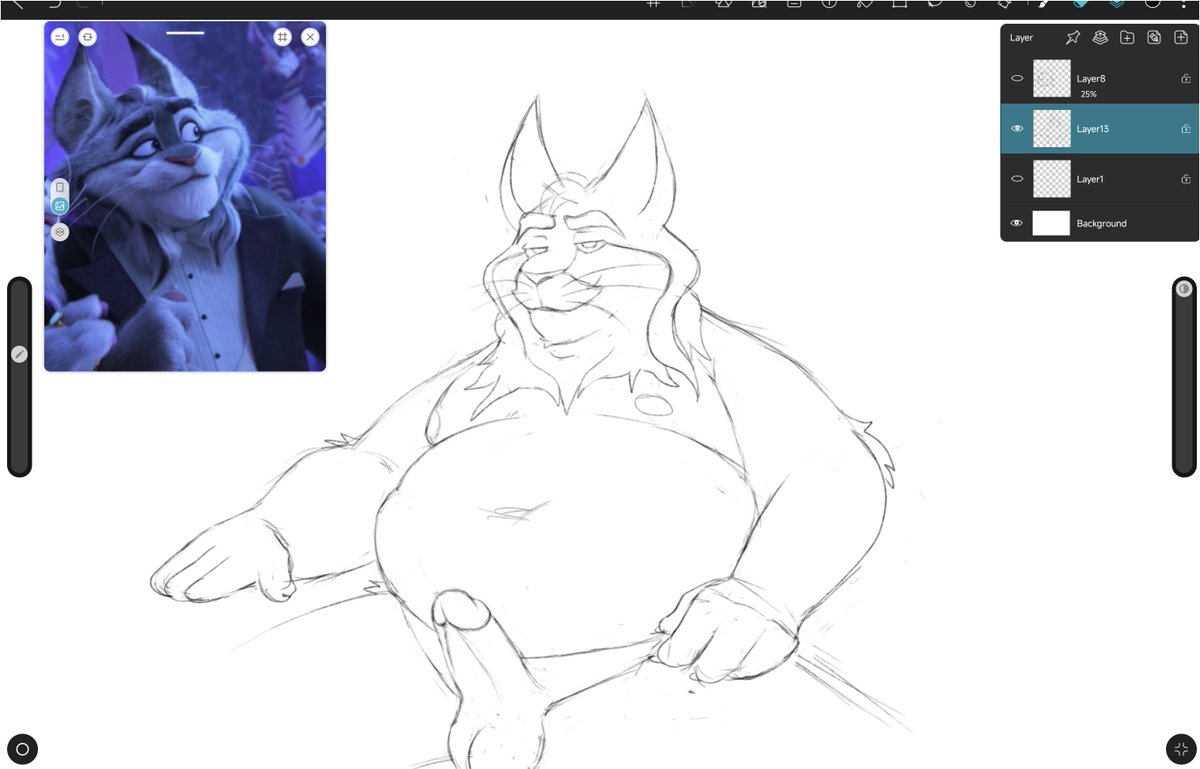Lock Layer8

click(1186, 78)
